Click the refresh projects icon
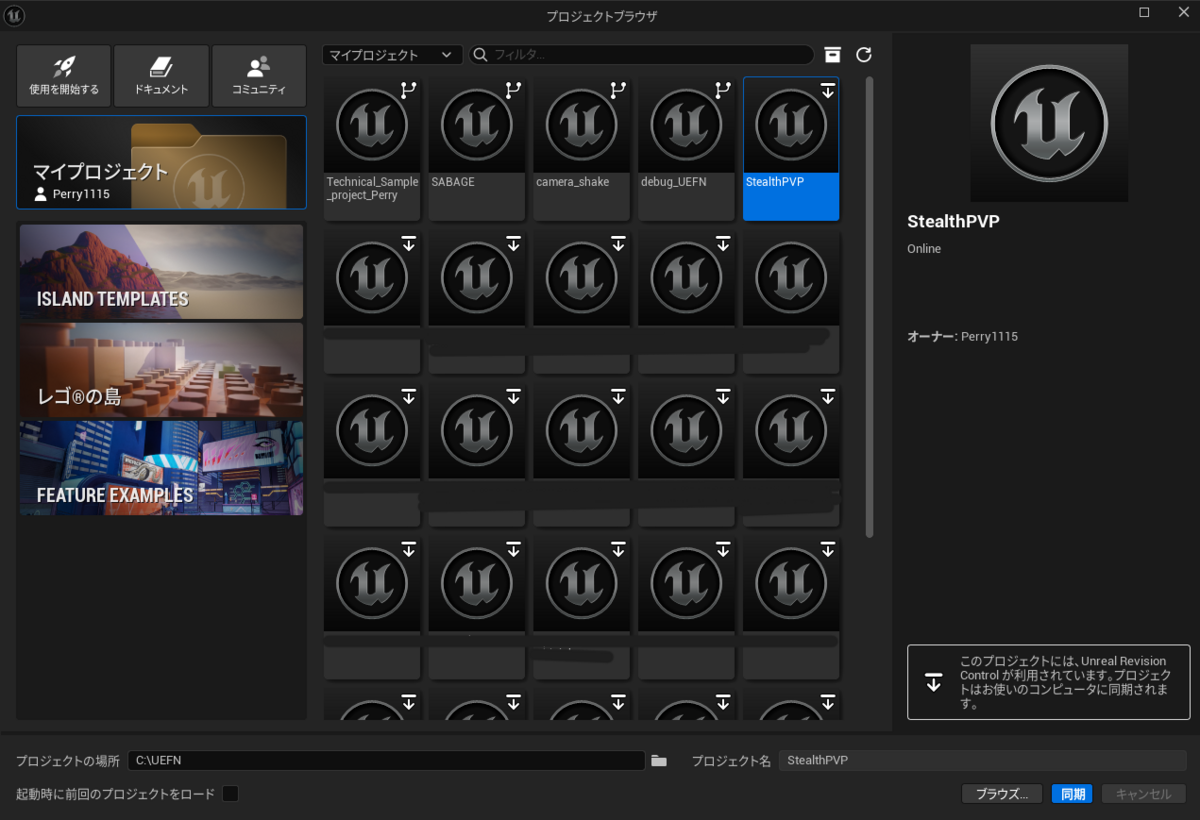The width and height of the screenshot is (1200, 820). pos(864,55)
